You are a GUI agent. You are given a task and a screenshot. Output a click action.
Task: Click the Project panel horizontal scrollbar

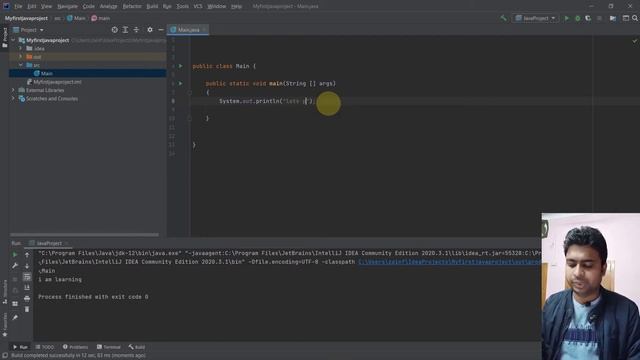point(84,235)
